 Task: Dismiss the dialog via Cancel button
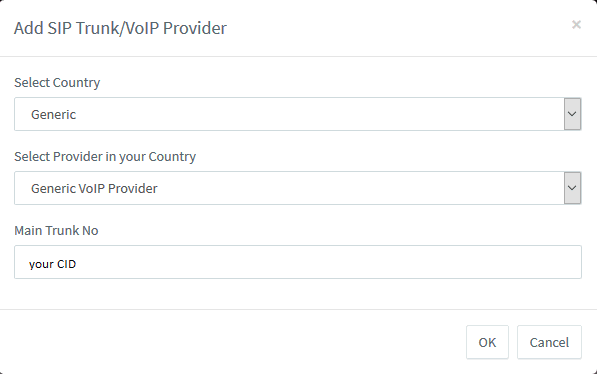coord(549,342)
